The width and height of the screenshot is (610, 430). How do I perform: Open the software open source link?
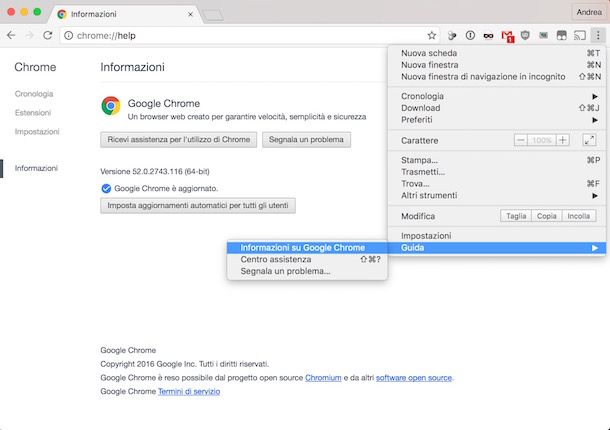click(414, 378)
